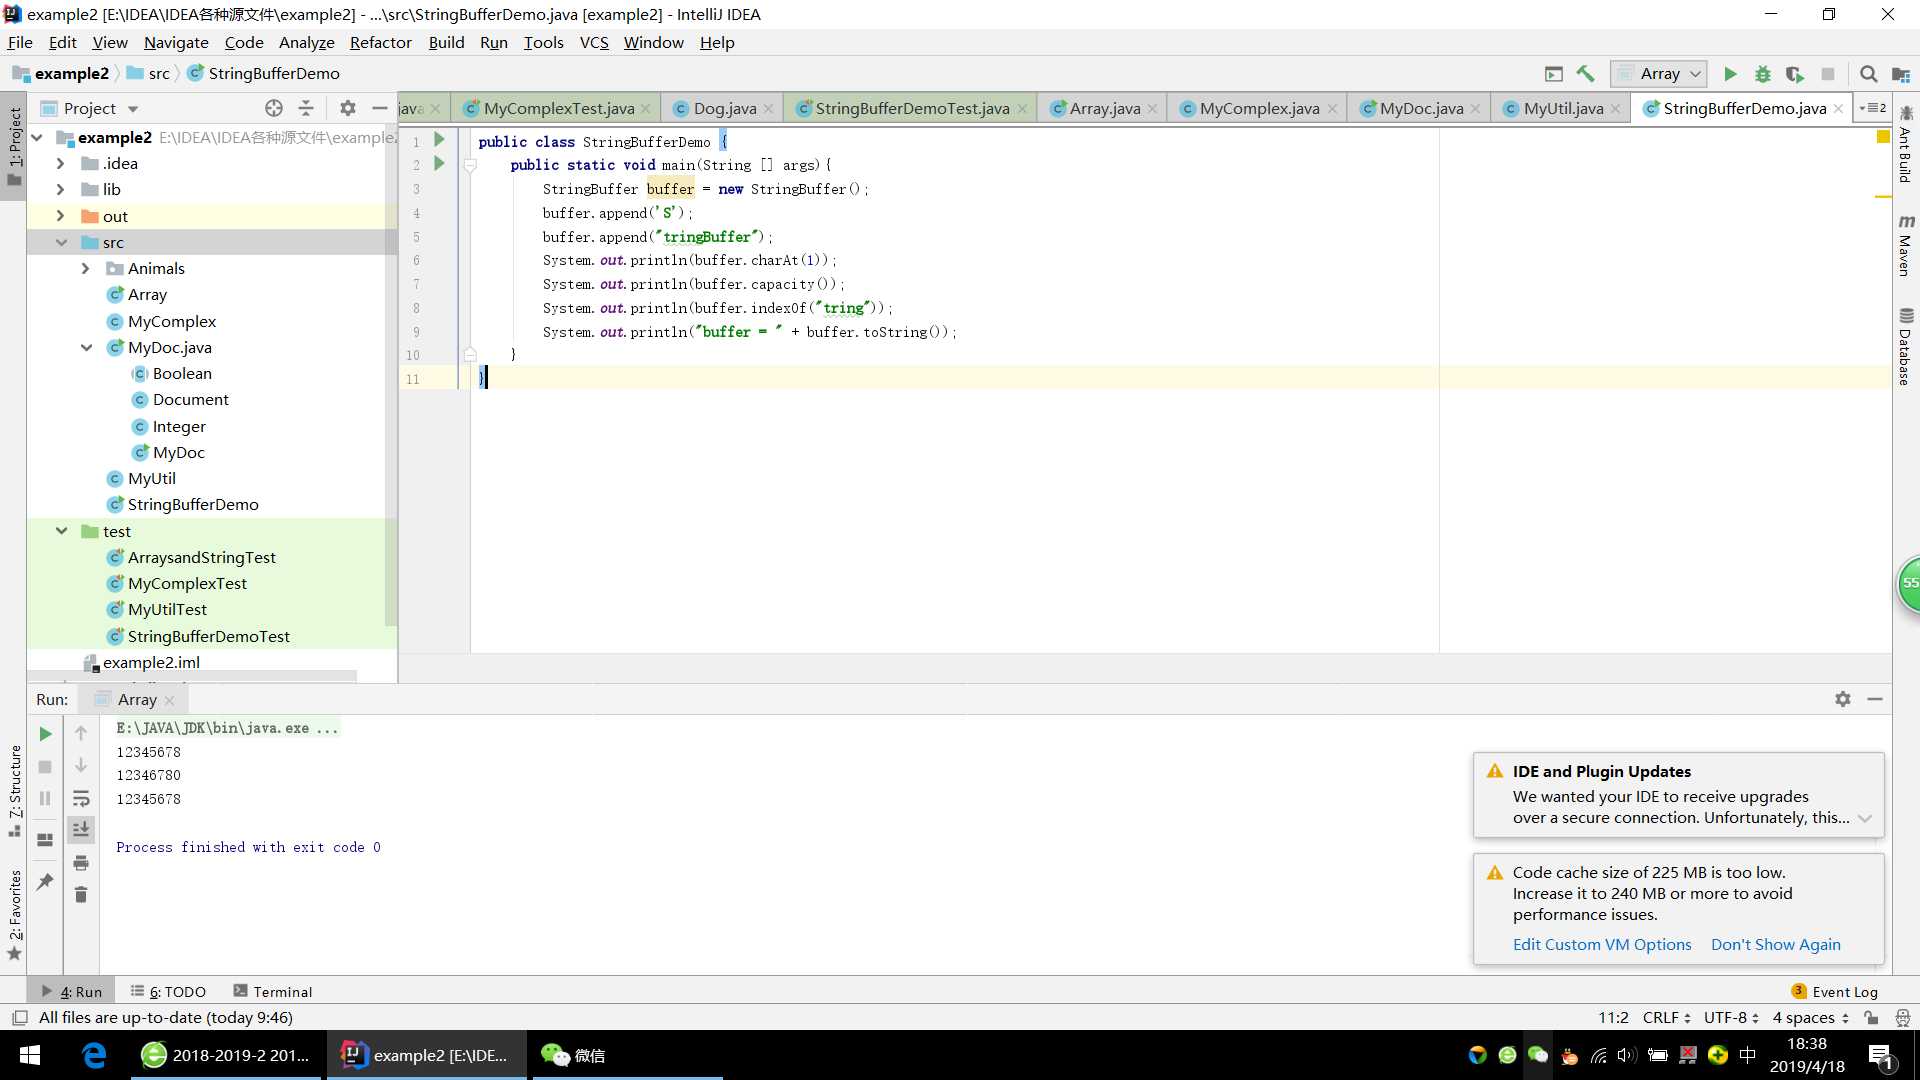Viewport: 1920px width, 1080px height.
Task: Hide the Project panel with the minus icon
Action: click(379, 108)
